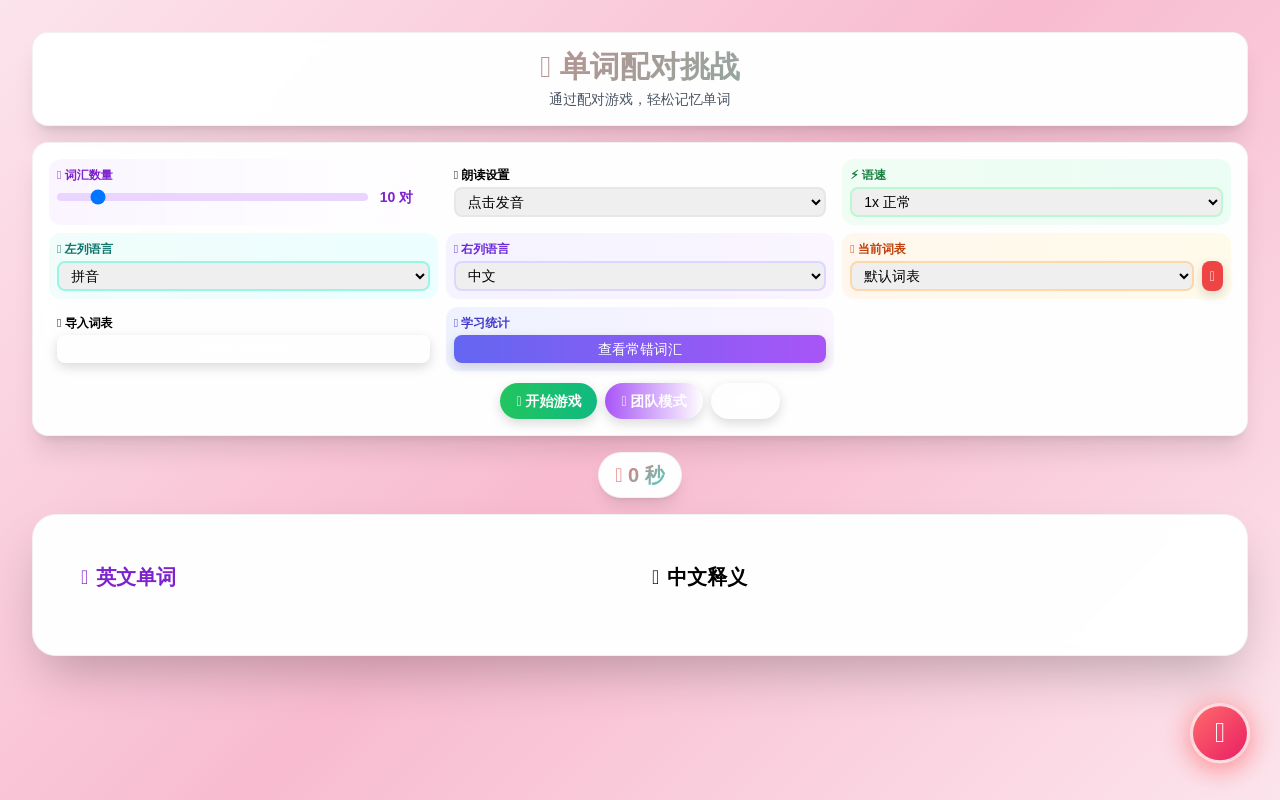The width and height of the screenshot is (1280, 800).
Task: Click the icon beside 右列语言 label
Action: pyautogui.click(x=456, y=248)
